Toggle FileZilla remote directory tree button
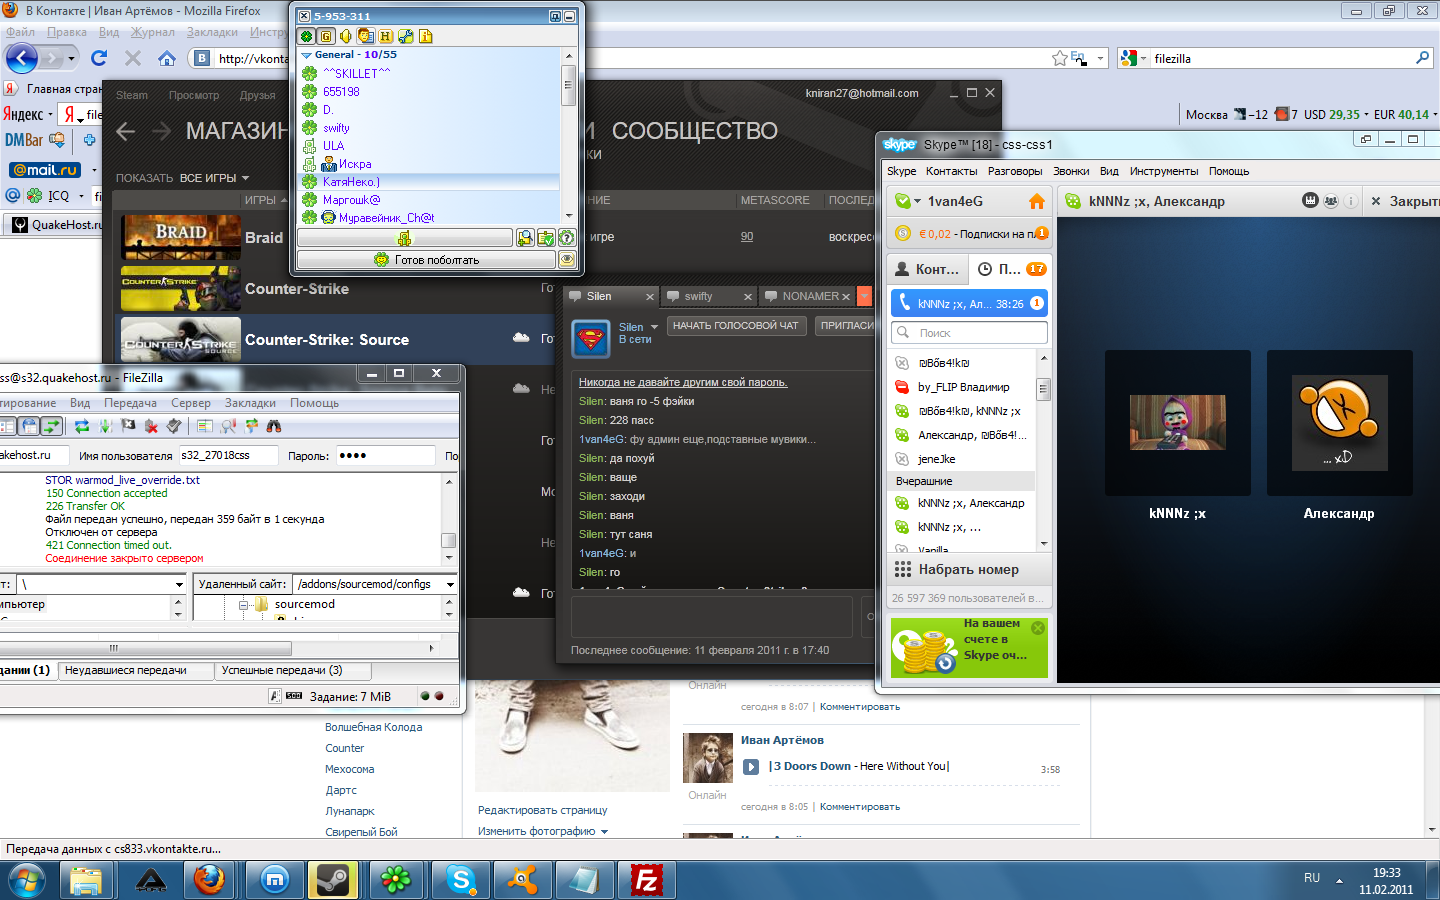 click(29, 426)
